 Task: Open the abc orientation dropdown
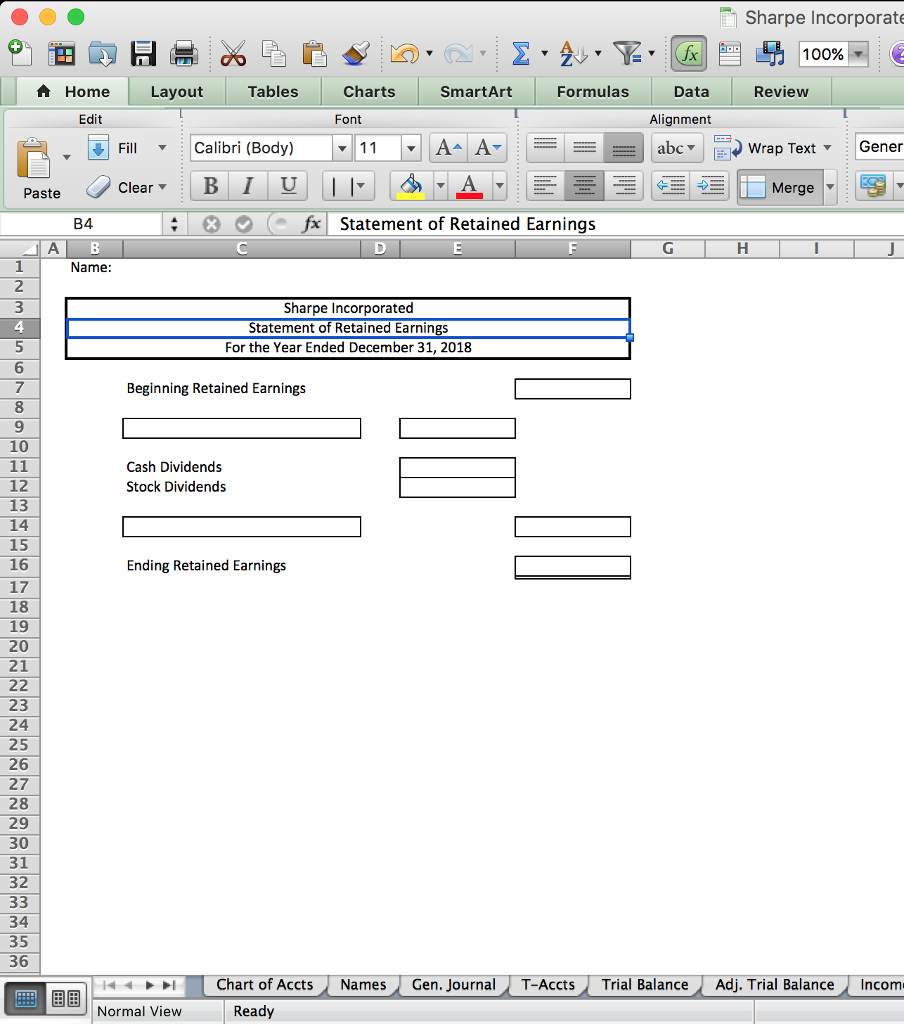pyautogui.click(x=677, y=147)
